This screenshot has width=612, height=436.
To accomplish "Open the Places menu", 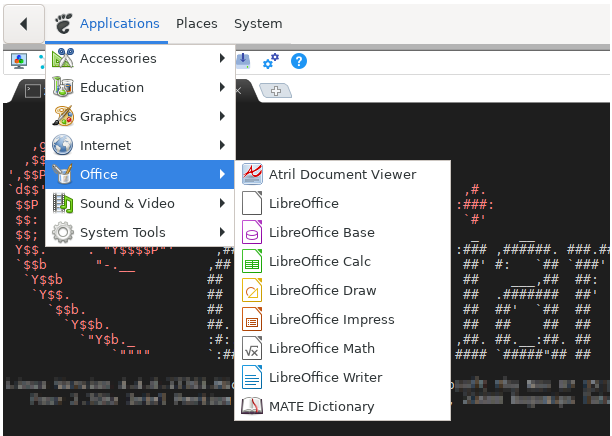I will pos(196,23).
